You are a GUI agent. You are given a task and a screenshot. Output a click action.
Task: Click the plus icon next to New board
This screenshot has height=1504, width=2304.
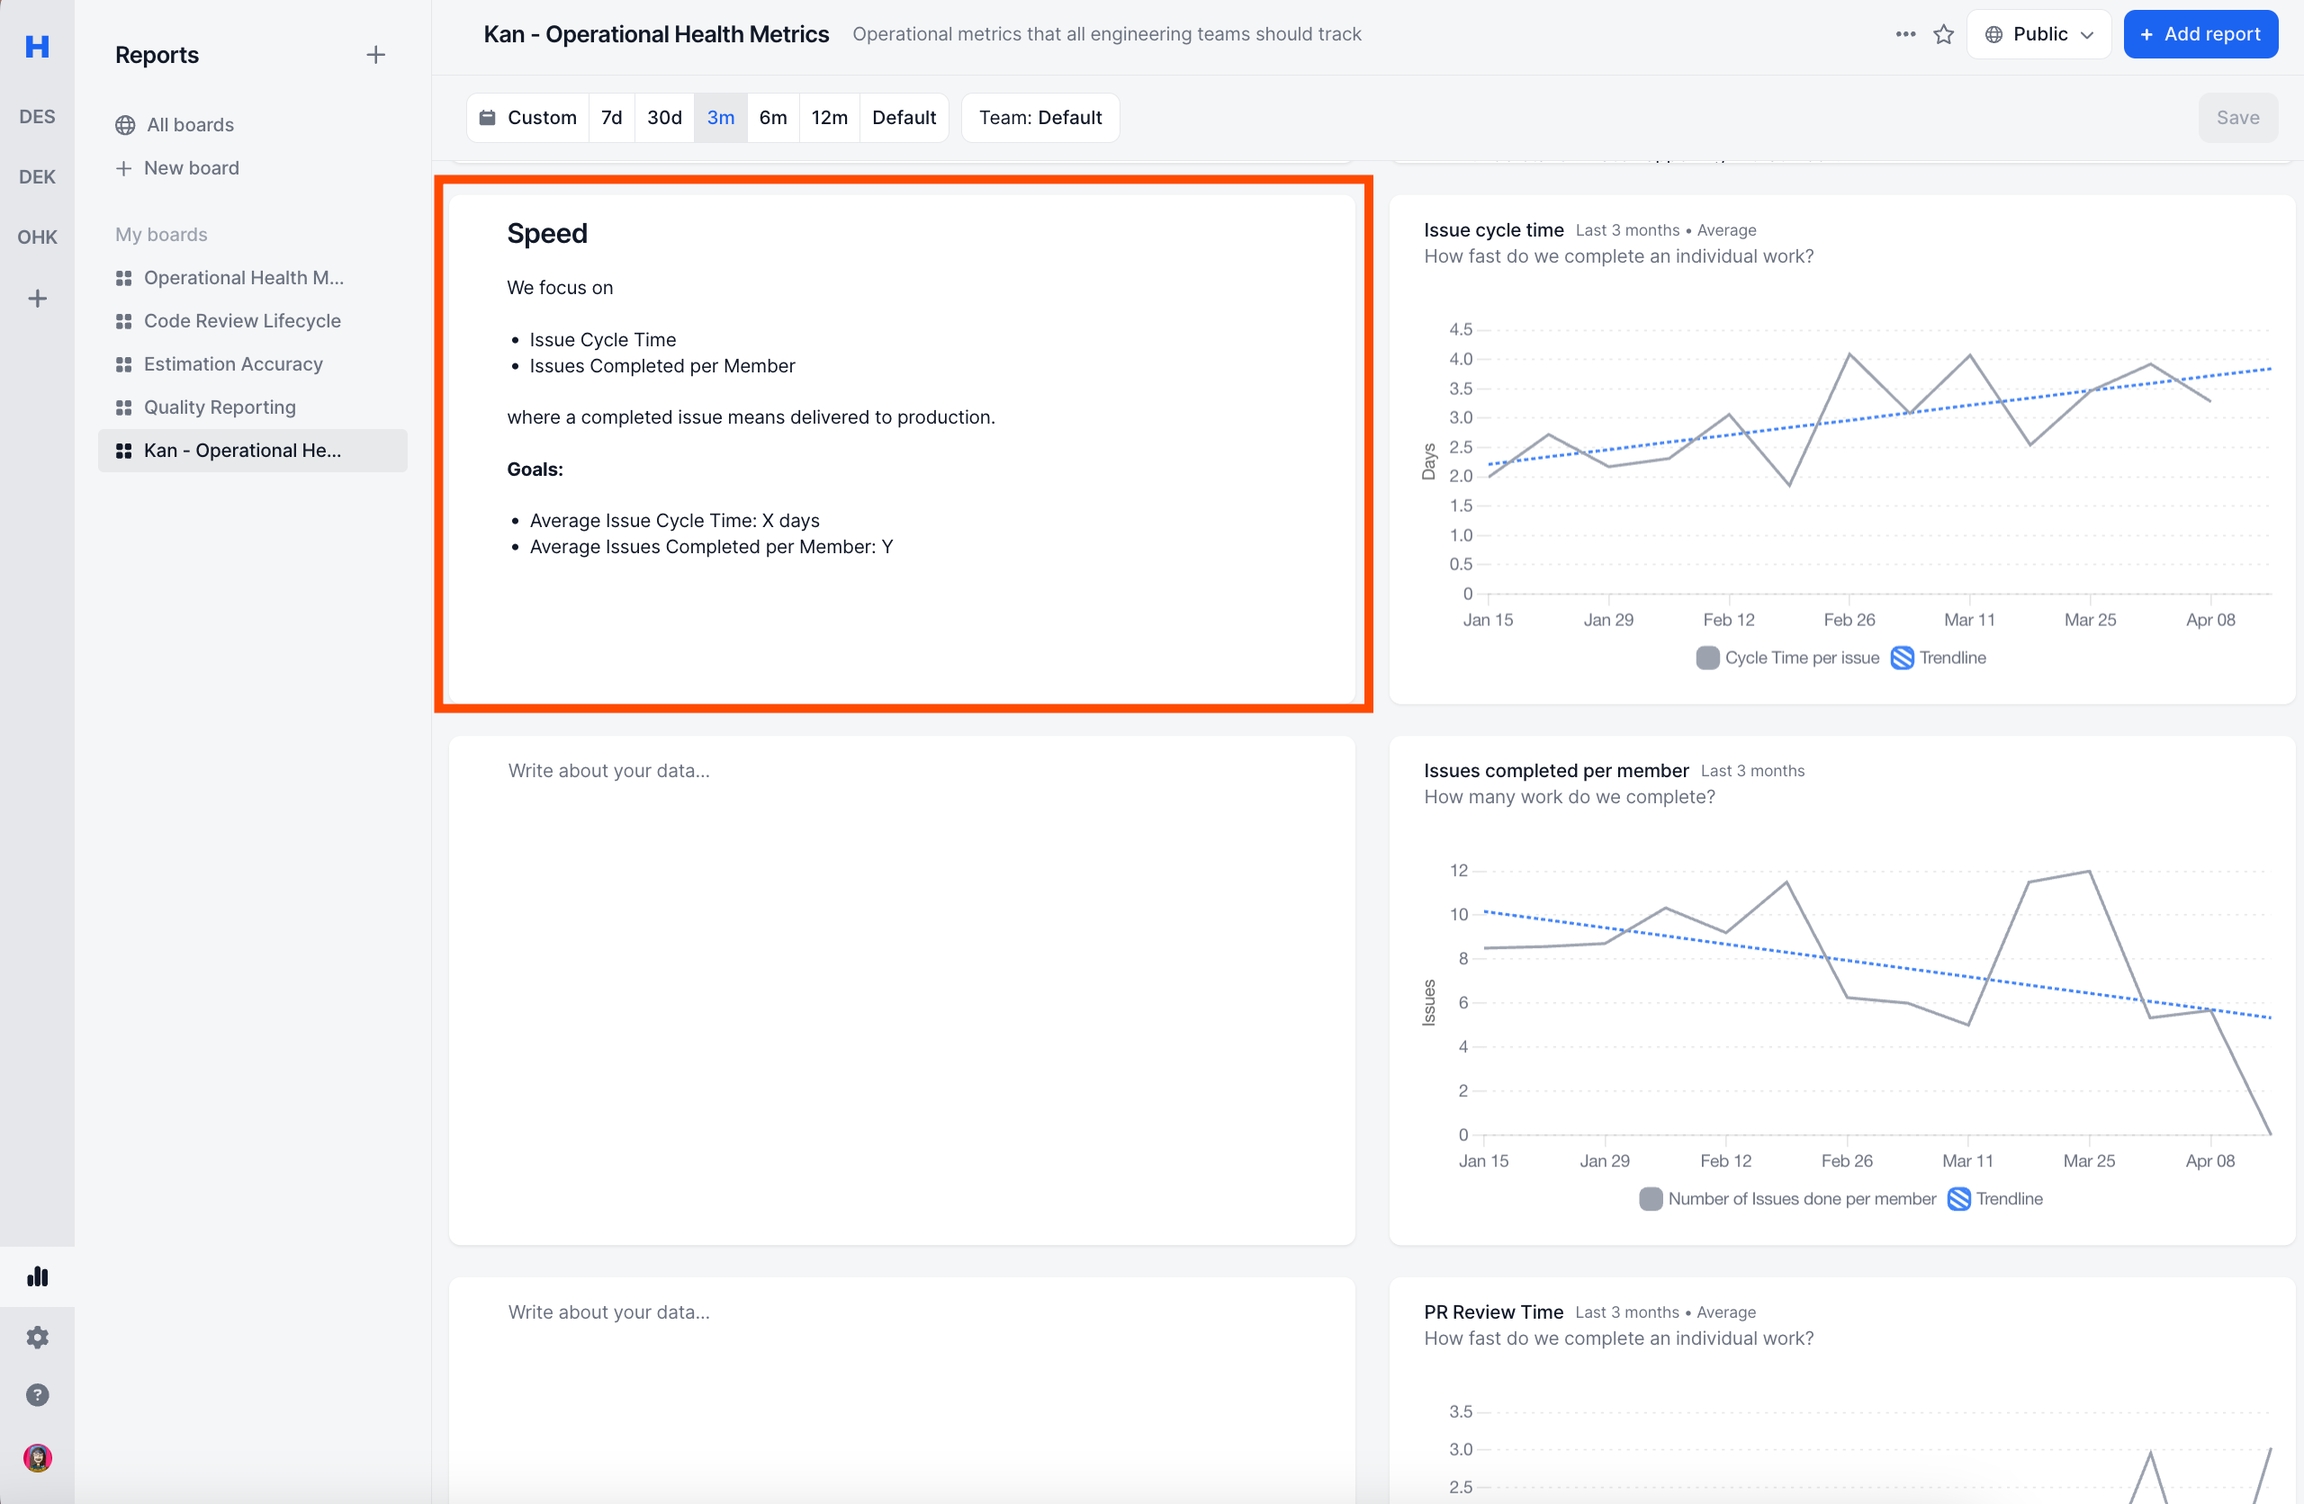(124, 168)
